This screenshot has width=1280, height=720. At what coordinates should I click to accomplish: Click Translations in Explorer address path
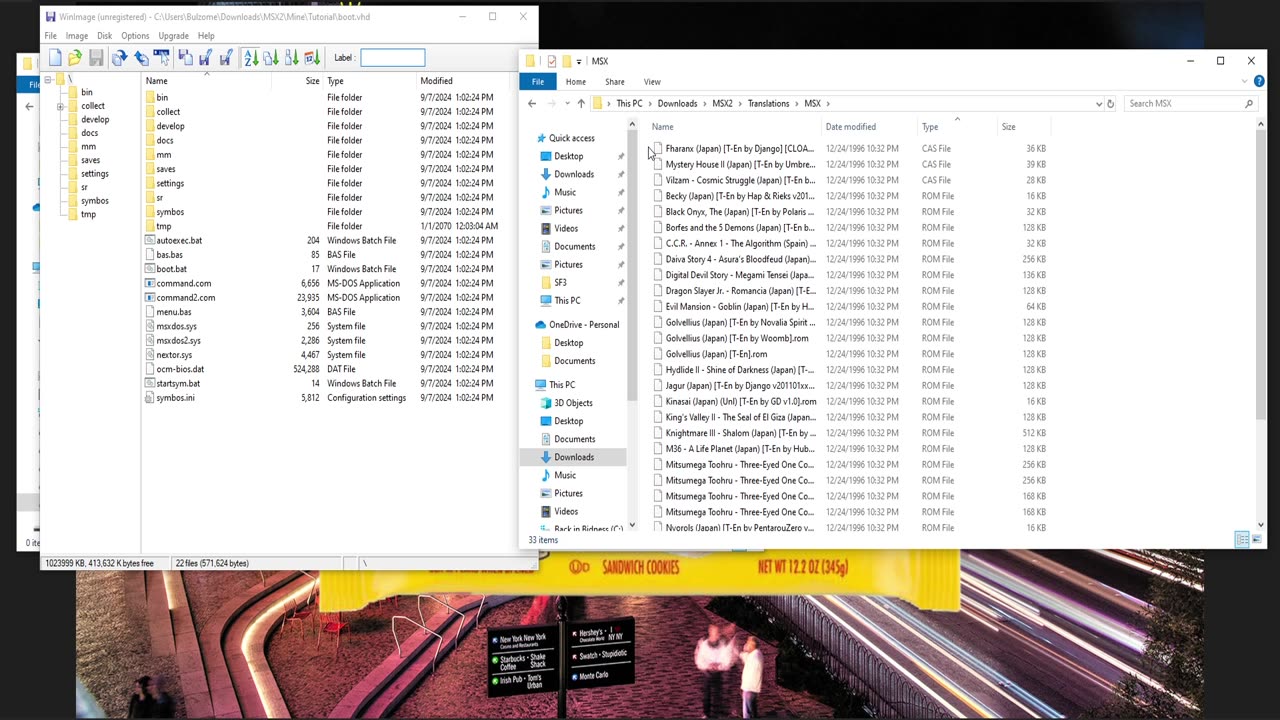768,104
